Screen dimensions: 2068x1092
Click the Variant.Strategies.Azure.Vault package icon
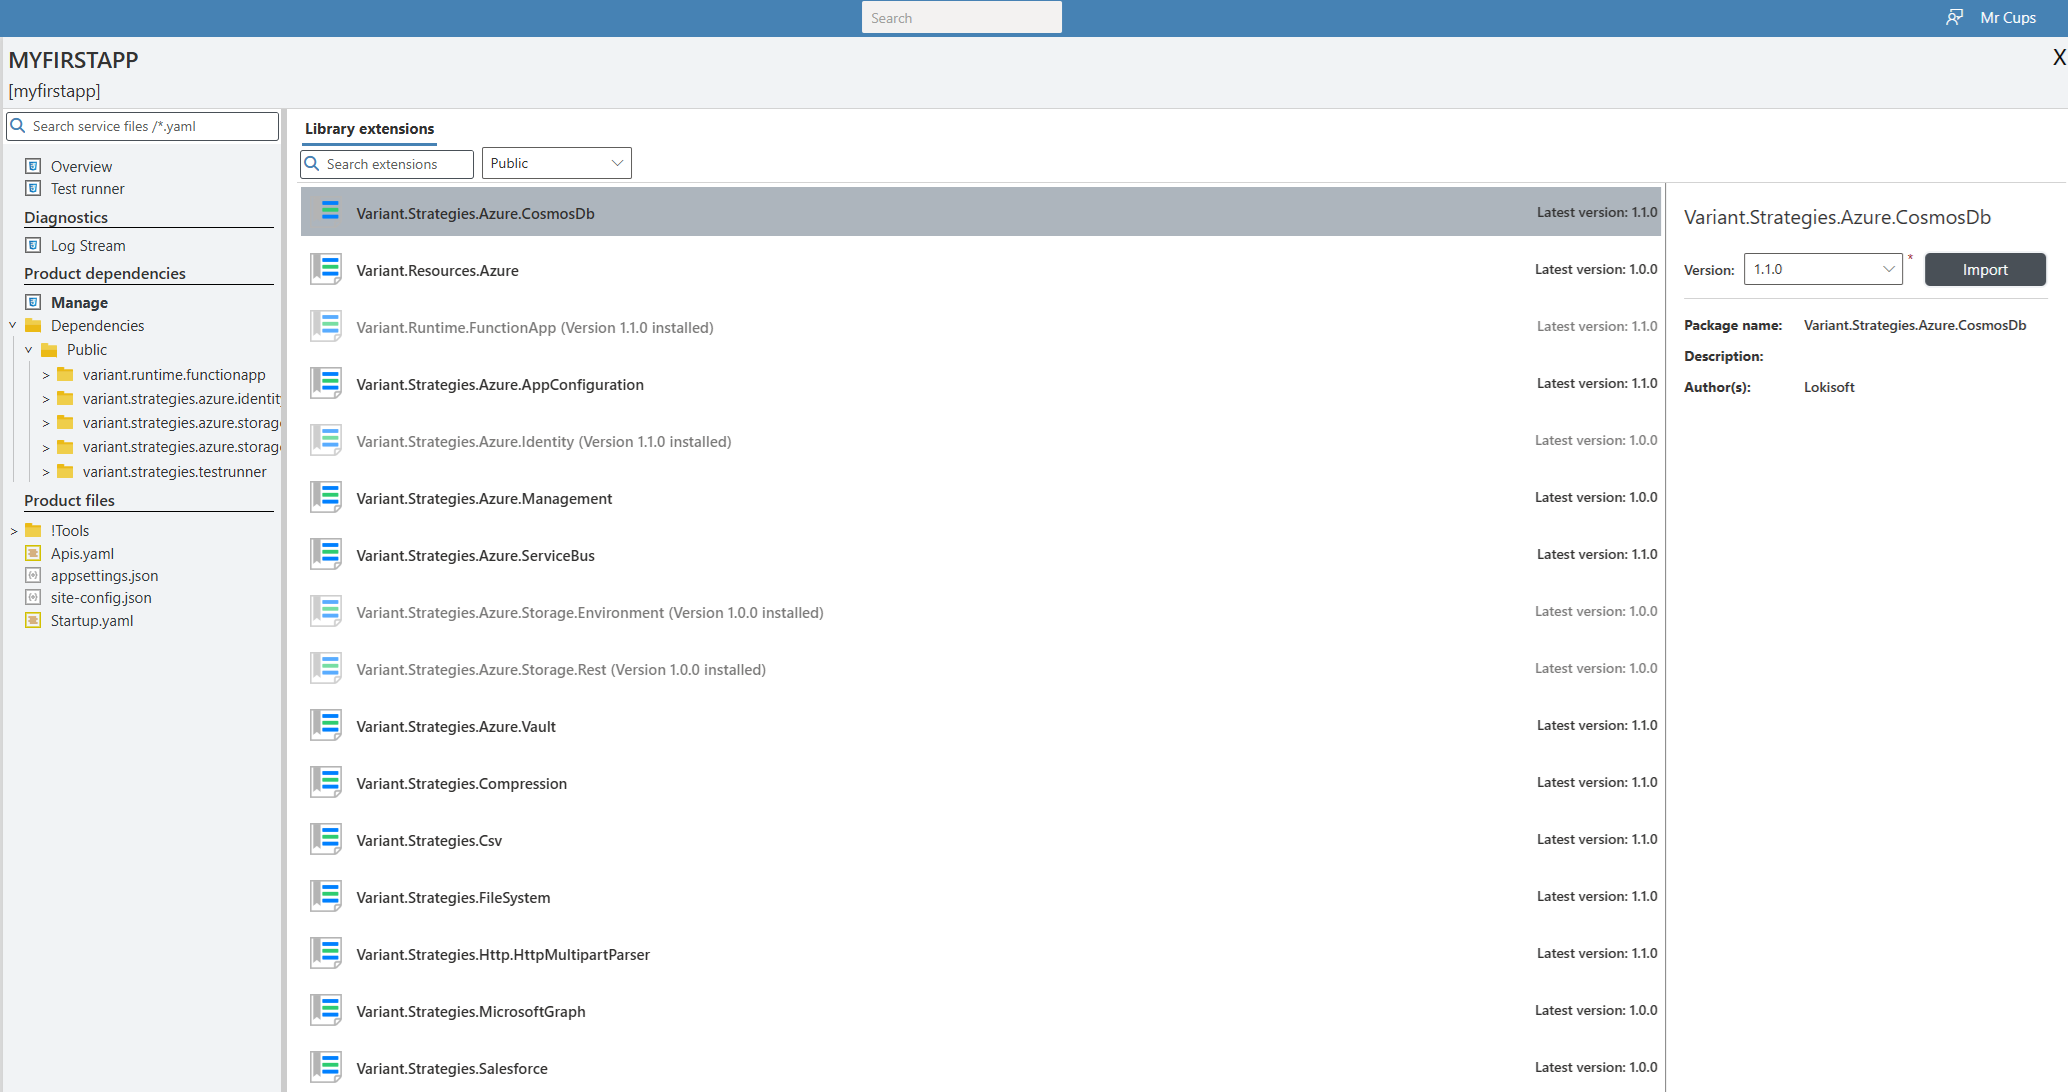(326, 726)
